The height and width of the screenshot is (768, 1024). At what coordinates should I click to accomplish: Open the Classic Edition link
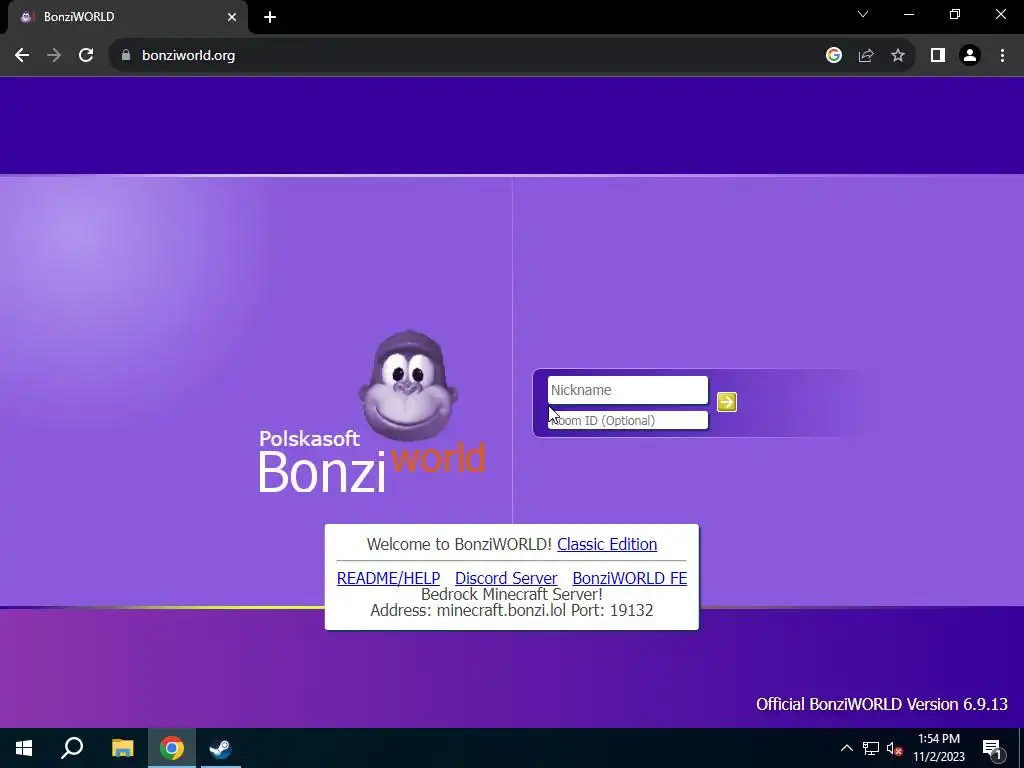[607, 544]
